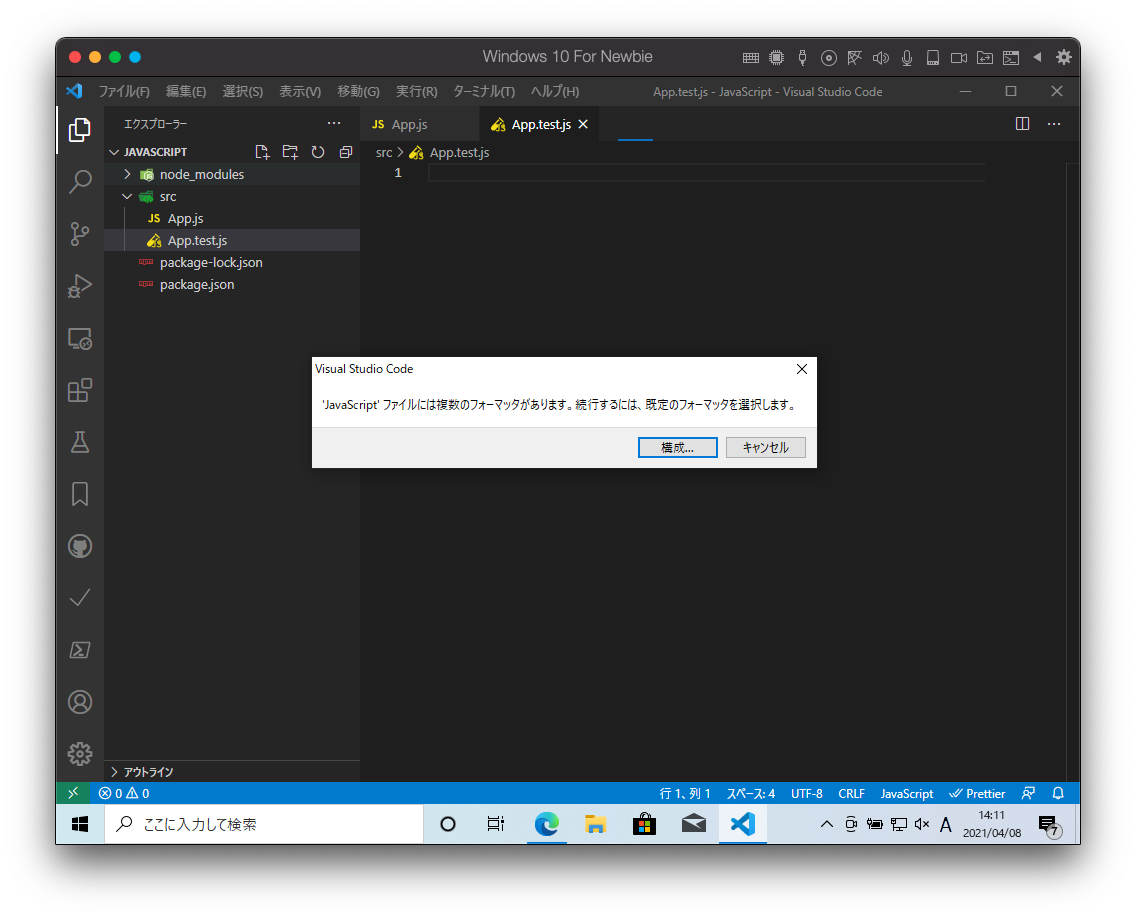Create a new file in JAVASCRIPT folder
The height and width of the screenshot is (918, 1136).
[x=262, y=152]
